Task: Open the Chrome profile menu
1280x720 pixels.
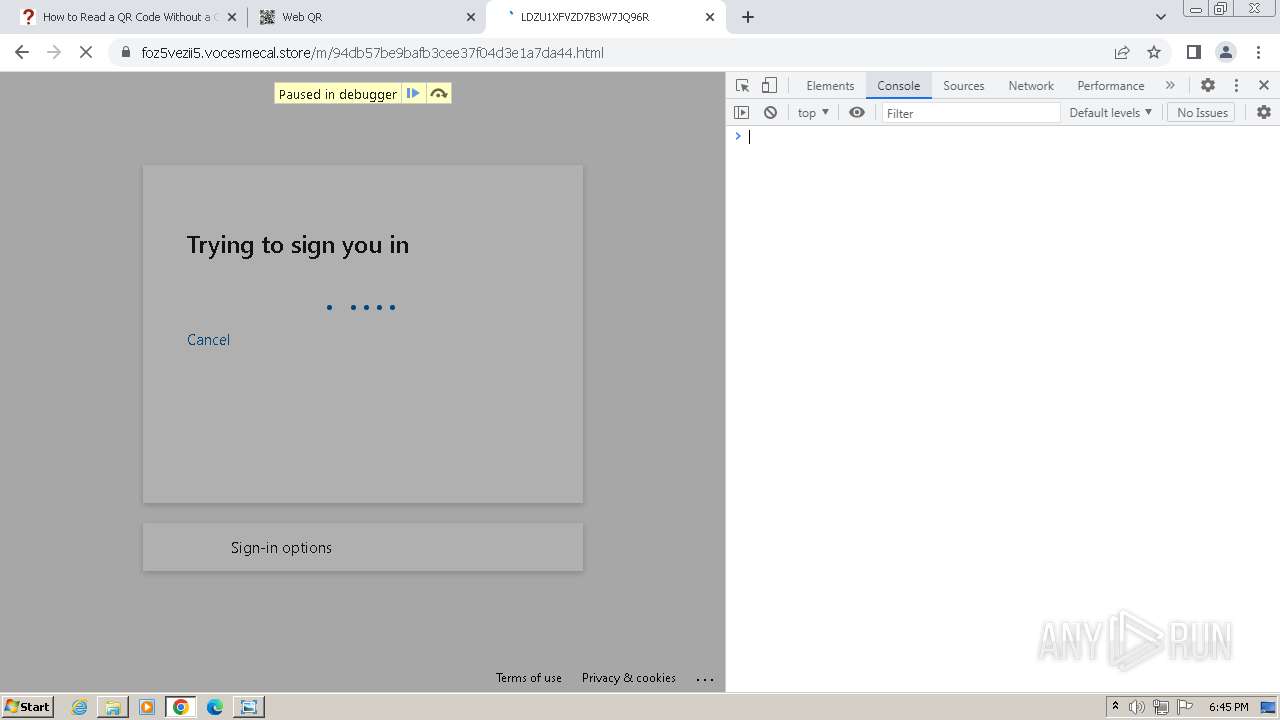Action: click(x=1226, y=52)
